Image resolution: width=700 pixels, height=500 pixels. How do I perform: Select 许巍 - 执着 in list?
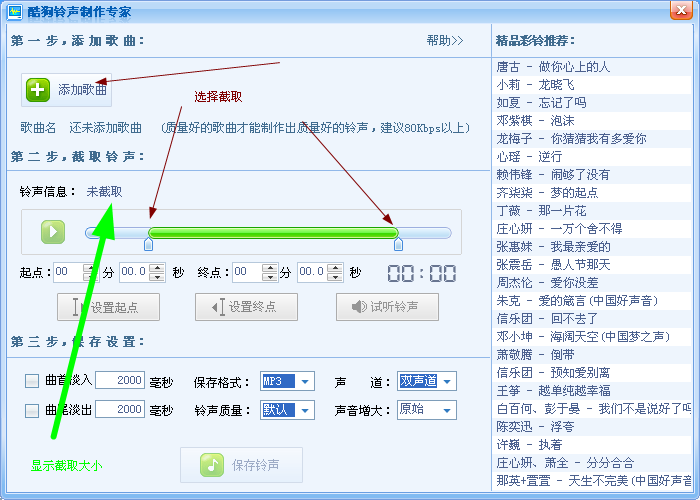[x=592, y=445]
